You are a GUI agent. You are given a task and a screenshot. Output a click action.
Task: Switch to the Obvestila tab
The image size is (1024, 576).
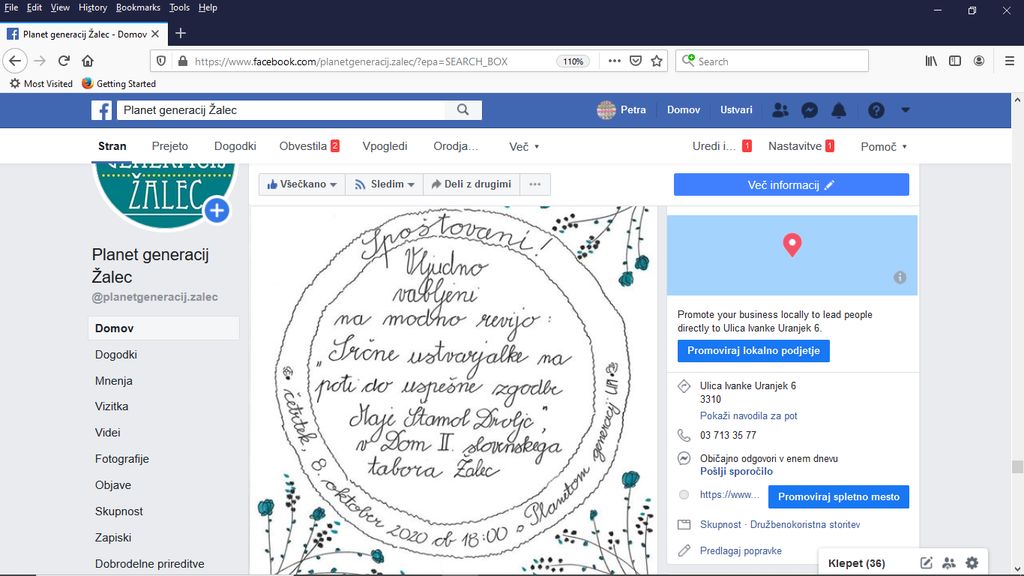[308, 146]
